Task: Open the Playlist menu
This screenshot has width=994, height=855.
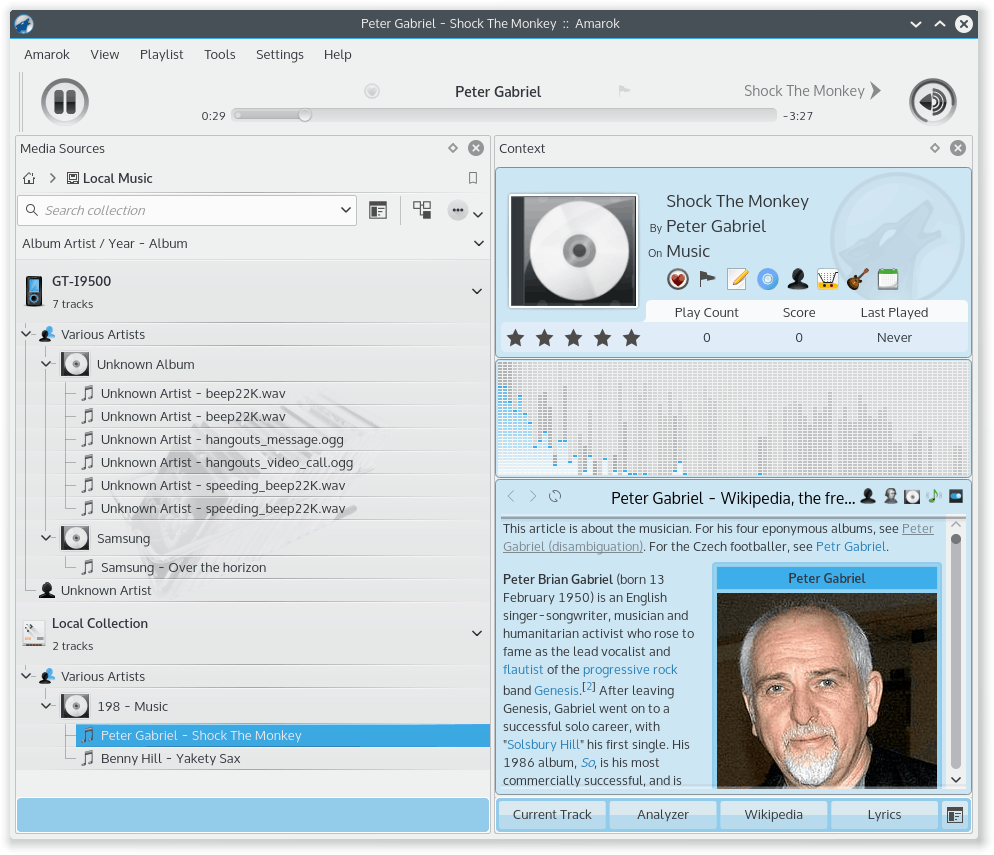Action: (x=162, y=55)
